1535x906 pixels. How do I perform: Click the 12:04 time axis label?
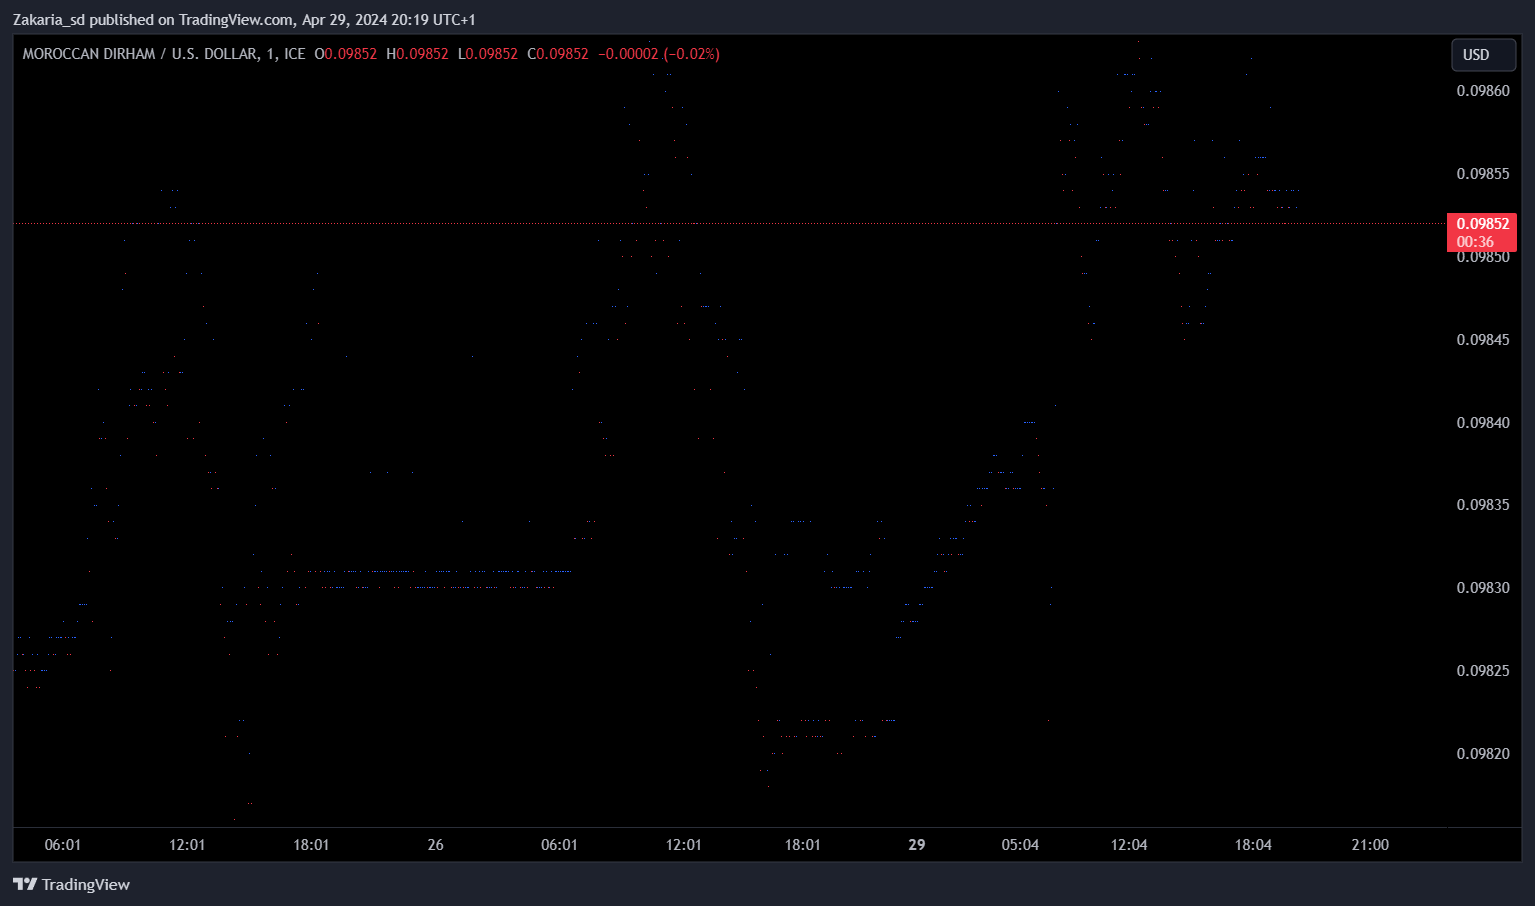[1129, 845]
